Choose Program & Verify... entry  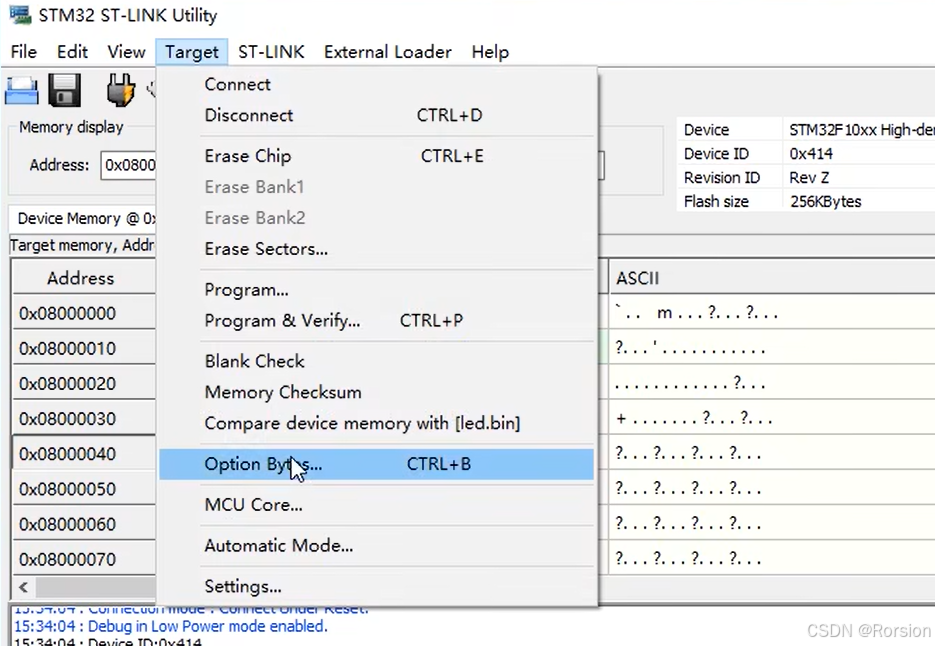[x=376, y=320]
